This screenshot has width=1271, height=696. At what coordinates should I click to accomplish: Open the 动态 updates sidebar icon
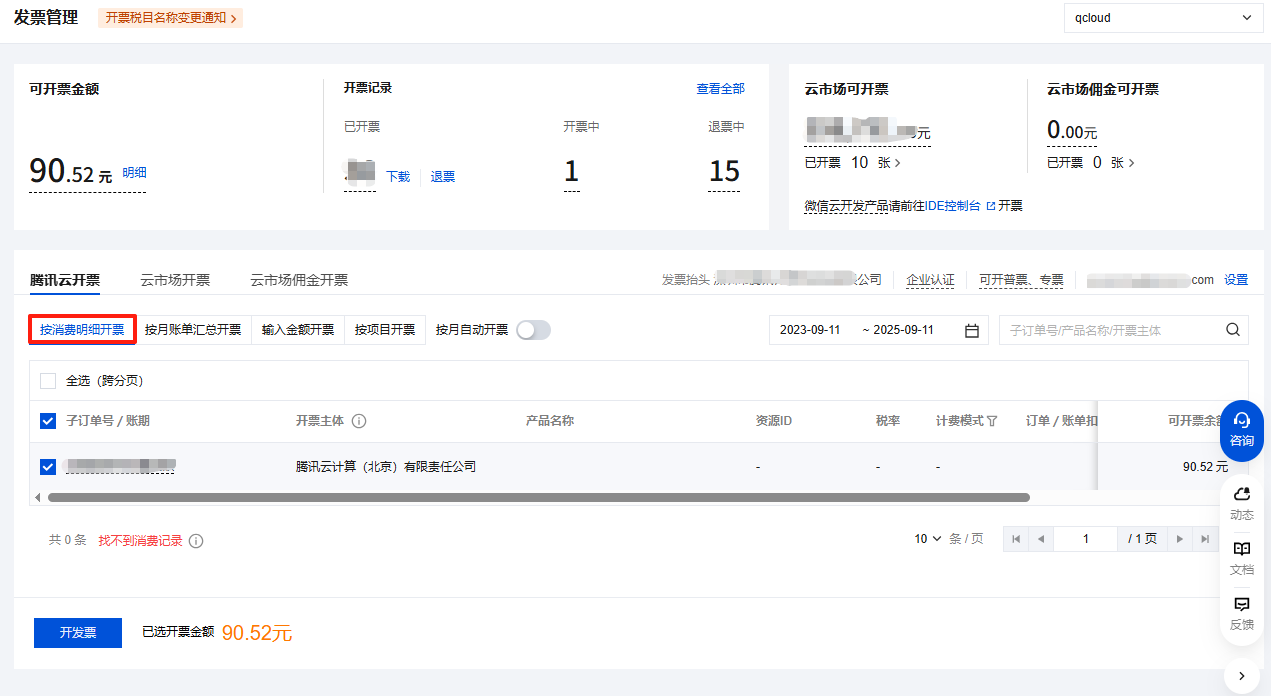coord(1241,503)
